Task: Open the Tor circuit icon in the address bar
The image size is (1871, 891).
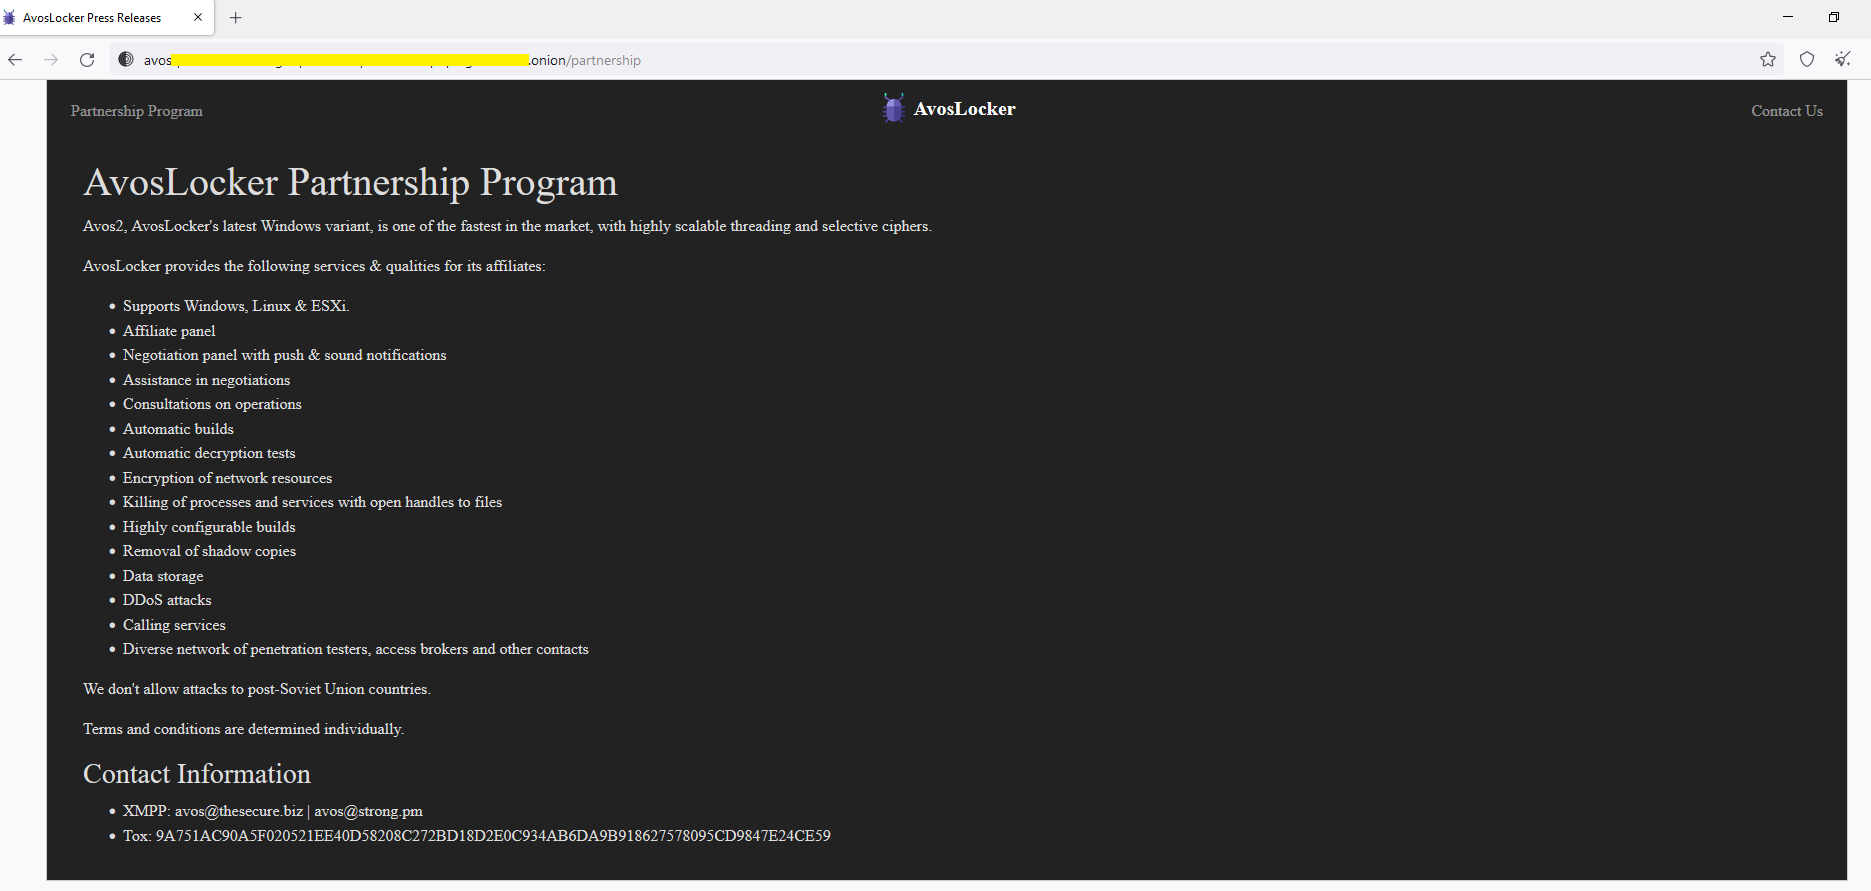Action: click(x=126, y=60)
